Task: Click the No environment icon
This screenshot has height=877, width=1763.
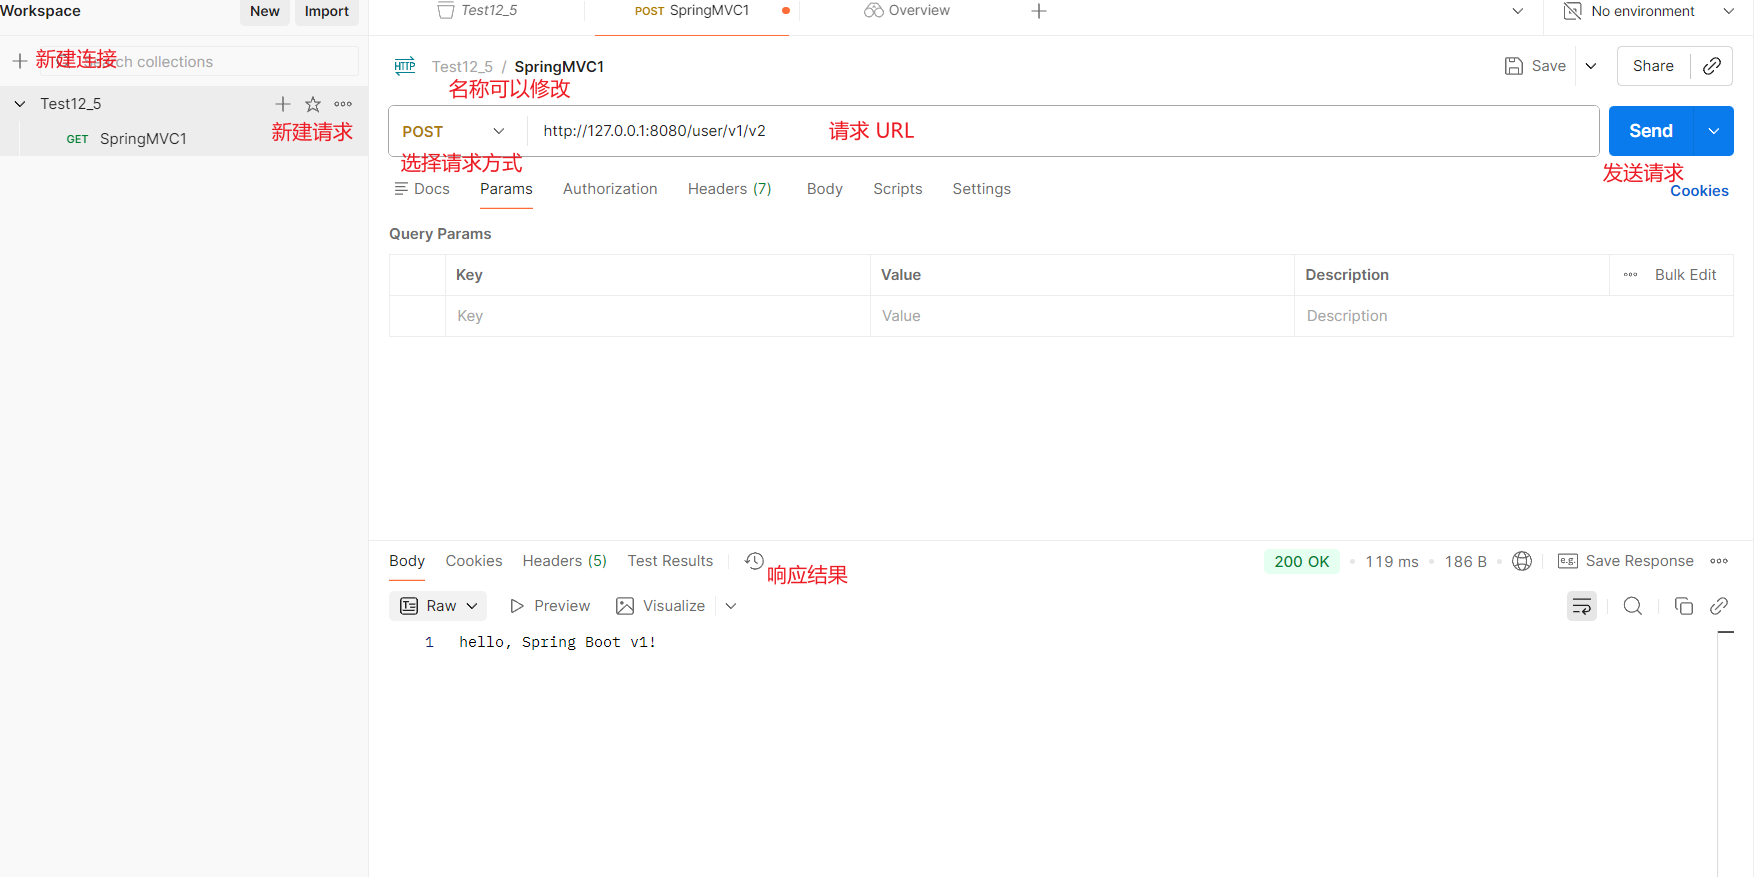Action: [x=1572, y=11]
